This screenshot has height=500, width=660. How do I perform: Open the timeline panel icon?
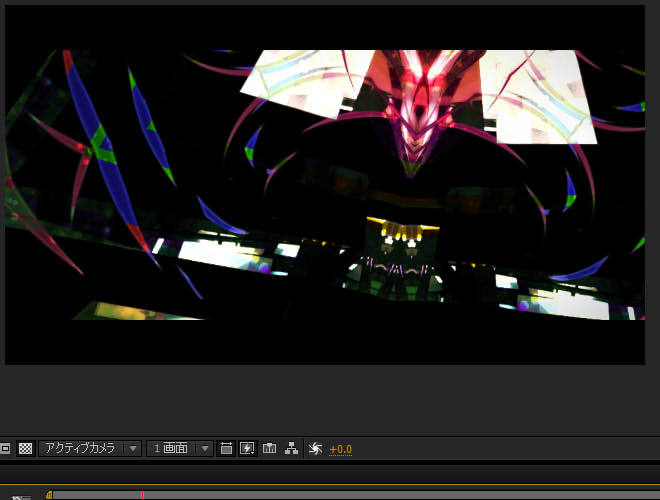point(269,449)
